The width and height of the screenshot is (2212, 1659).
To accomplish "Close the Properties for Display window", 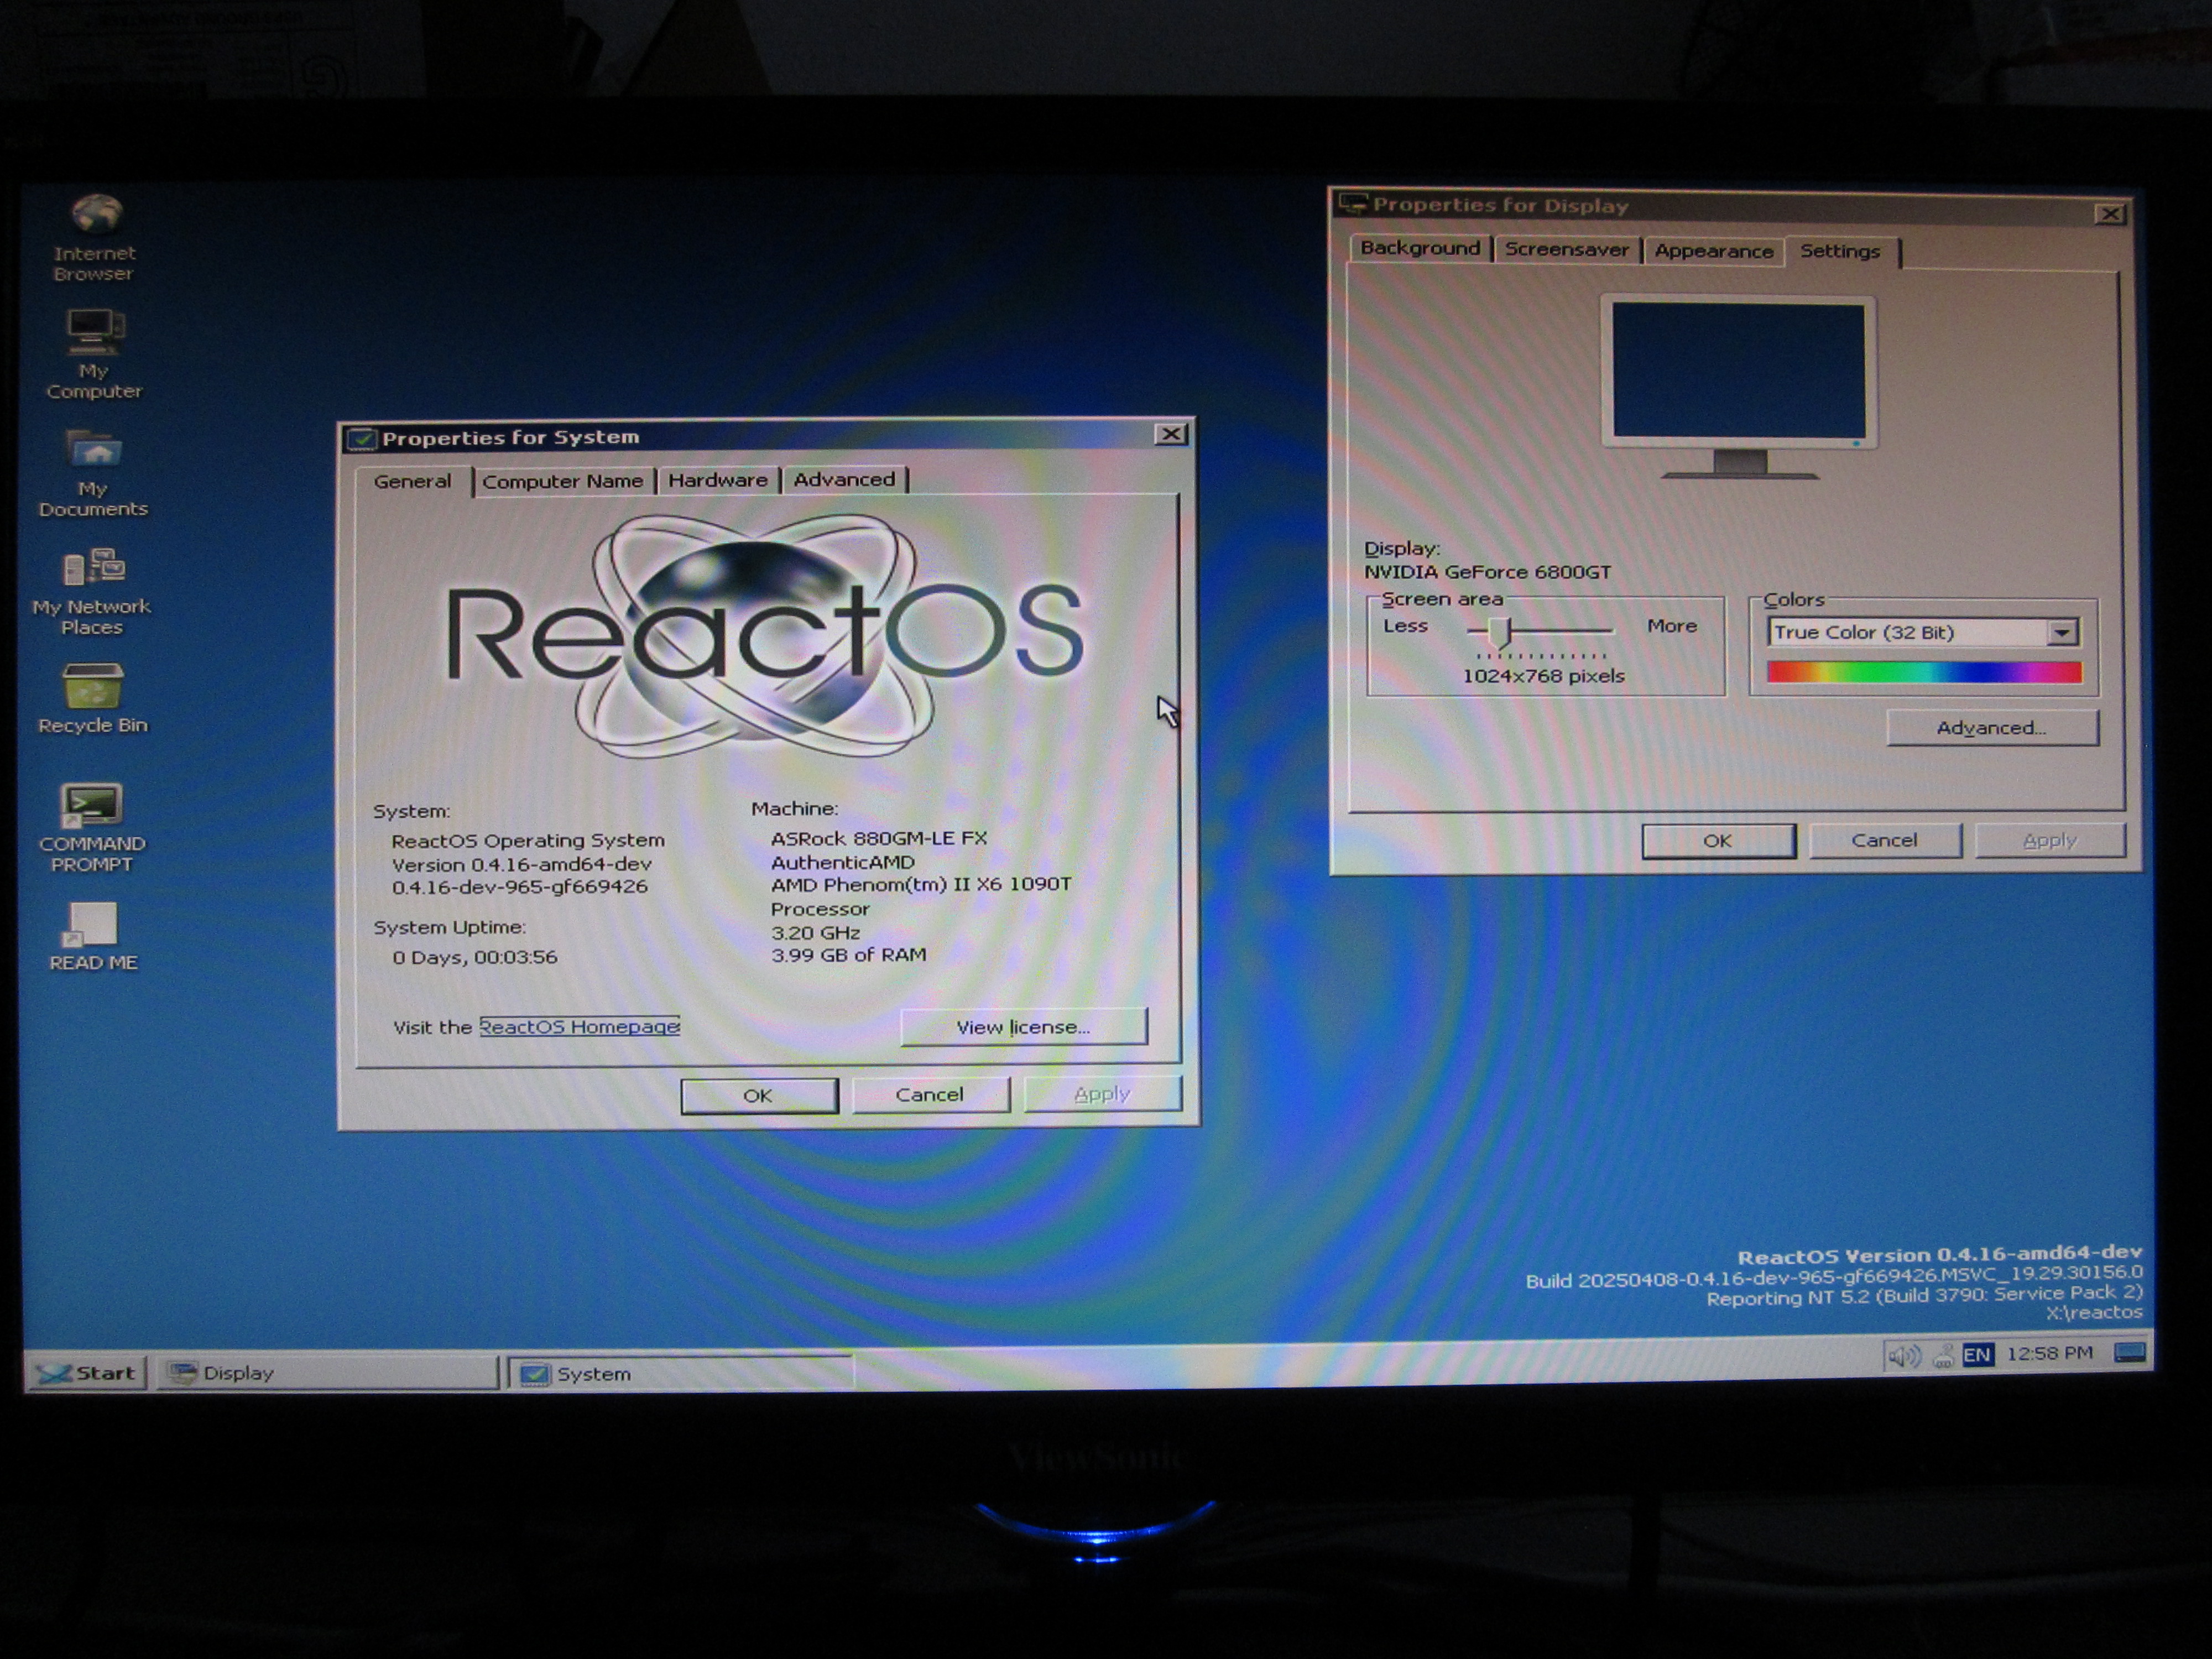I will click(2110, 214).
